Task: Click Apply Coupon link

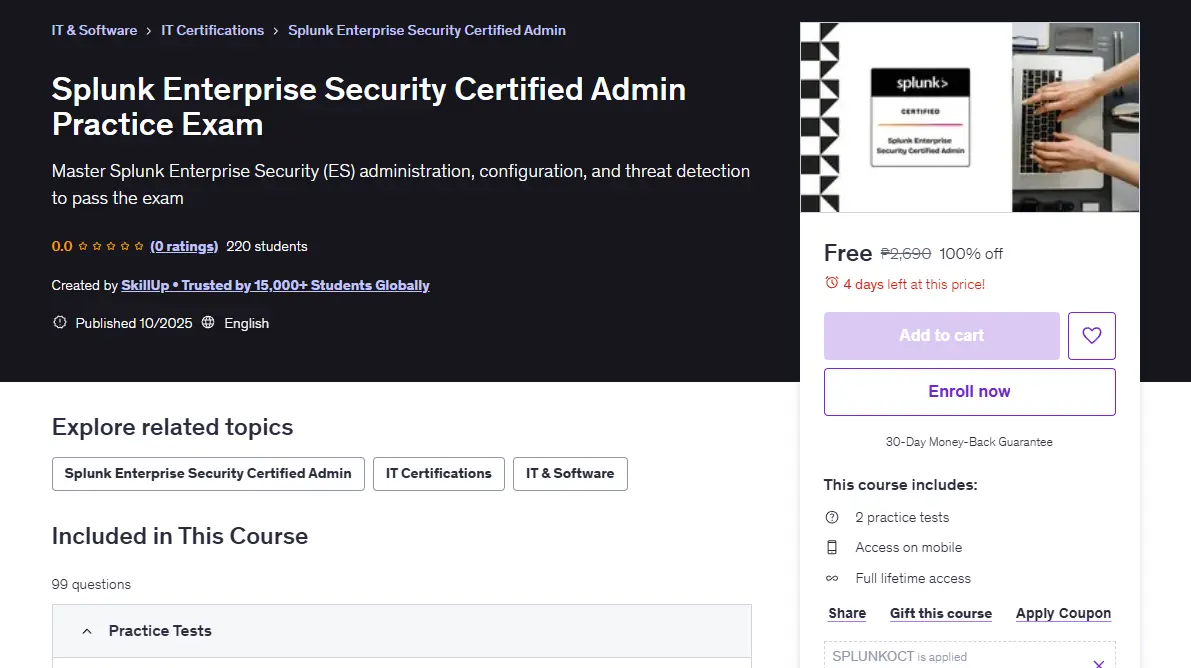Action: click(1063, 613)
